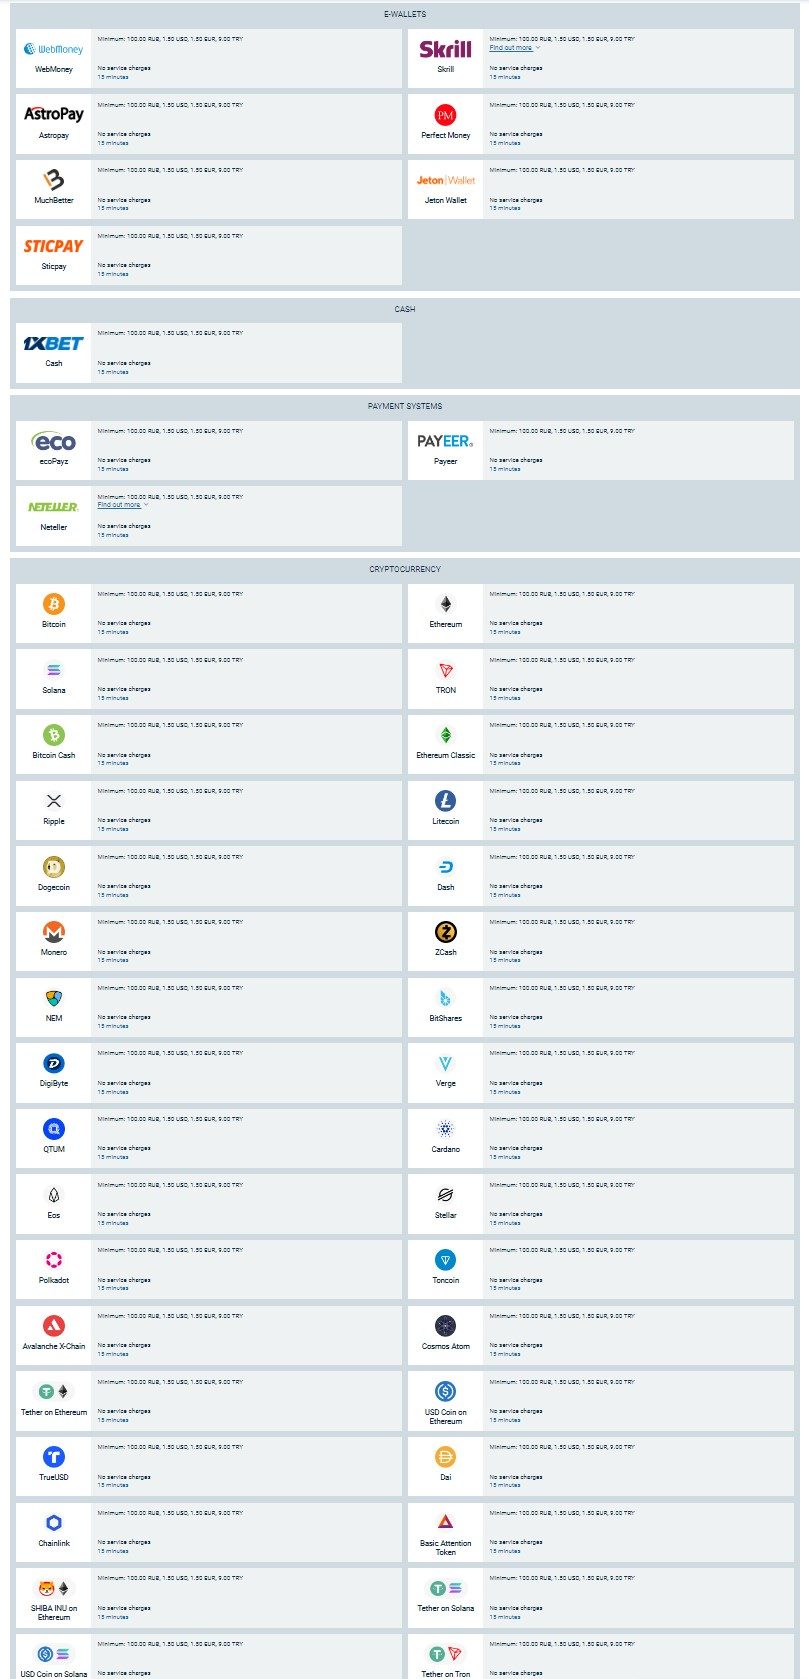Select the Chainlink hexagon icon
This screenshot has width=809, height=1679.
[x=54, y=1523]
